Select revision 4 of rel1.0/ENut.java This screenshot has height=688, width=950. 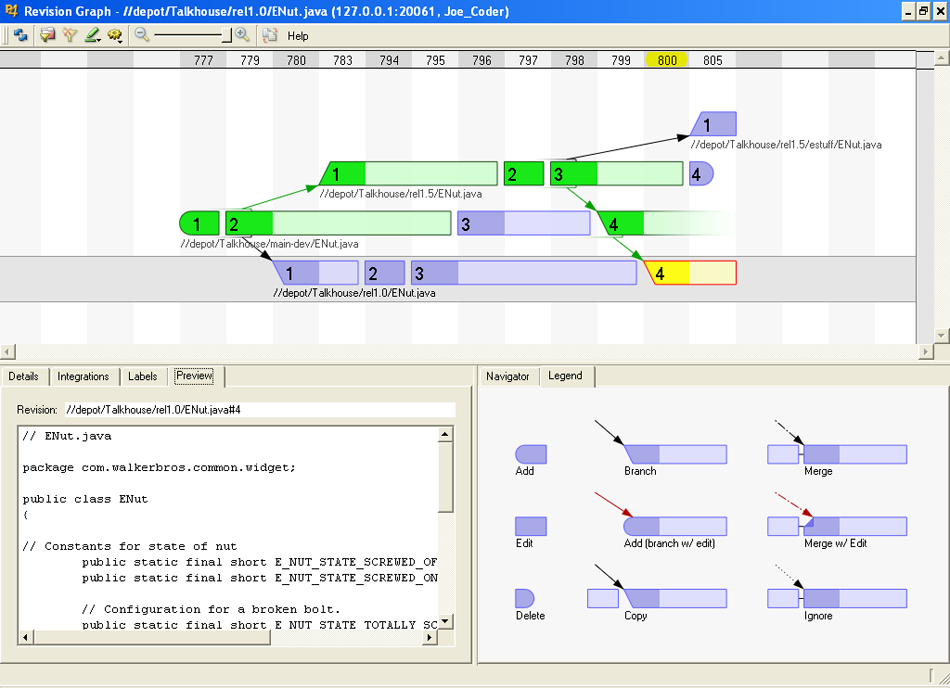(x=691, y=273)
